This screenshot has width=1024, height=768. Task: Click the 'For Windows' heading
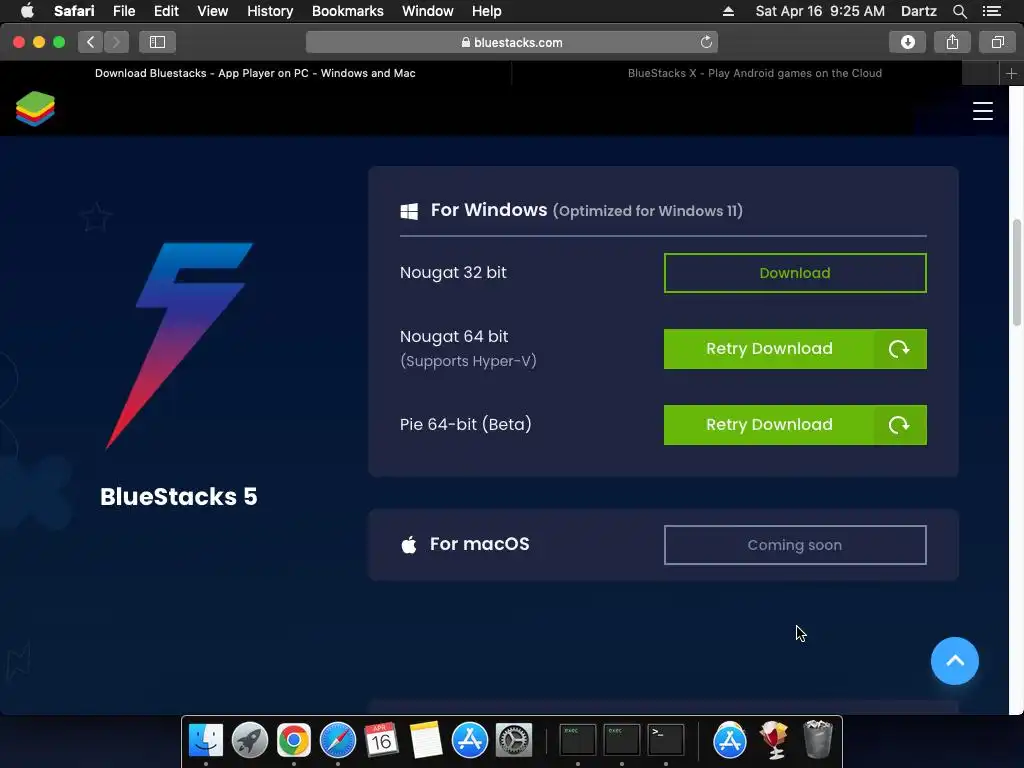tap(488, 210)
